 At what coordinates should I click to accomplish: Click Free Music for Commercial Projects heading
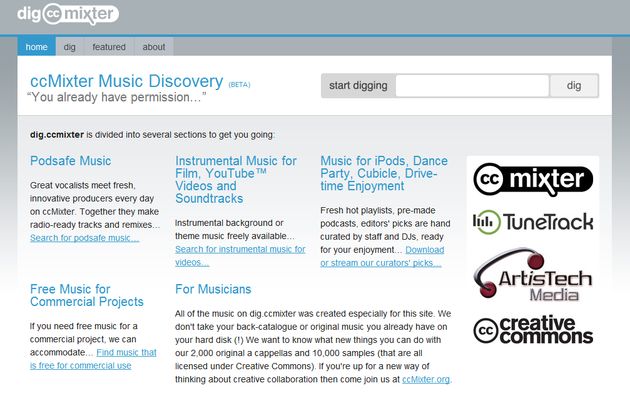point(86,295)
